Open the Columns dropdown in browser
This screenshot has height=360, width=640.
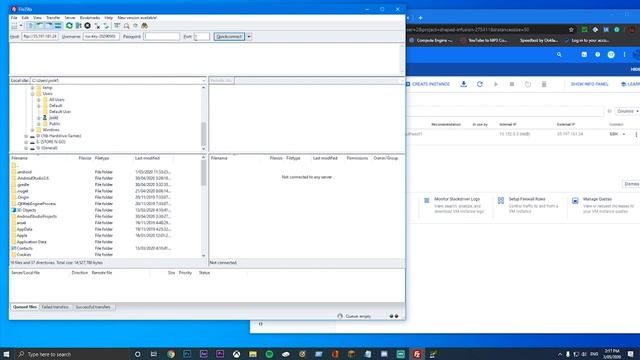pos(627,111)
